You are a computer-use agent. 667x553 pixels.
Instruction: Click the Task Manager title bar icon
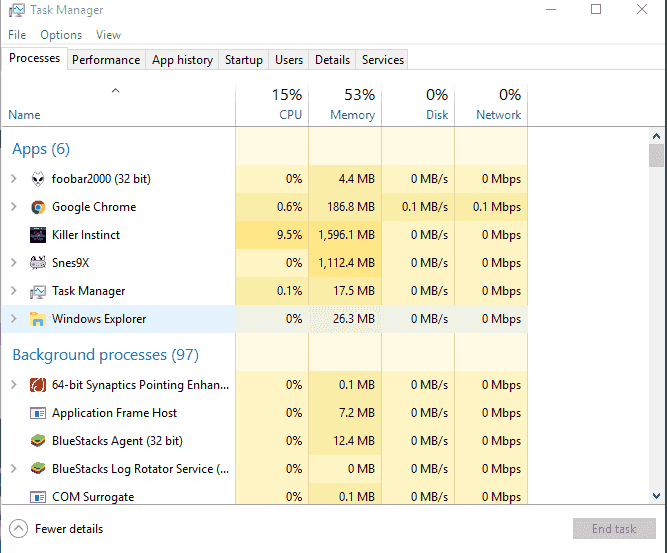(17, 10)
